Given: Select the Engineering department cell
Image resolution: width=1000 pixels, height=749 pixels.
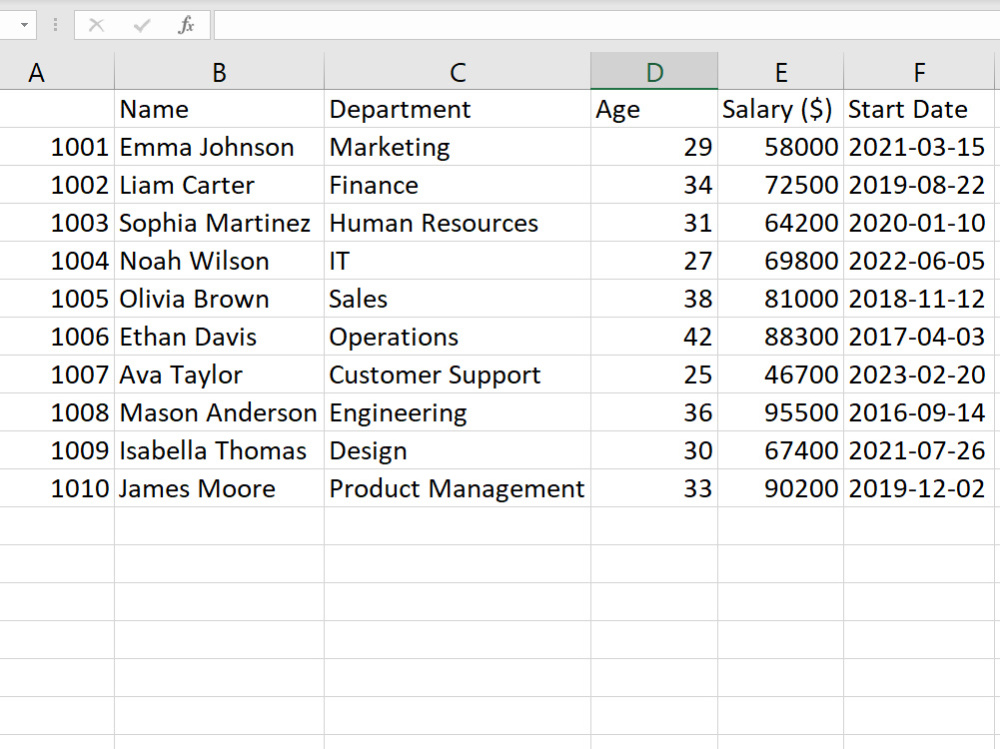Looking at the screenshot, I should (x=457, y=412).
